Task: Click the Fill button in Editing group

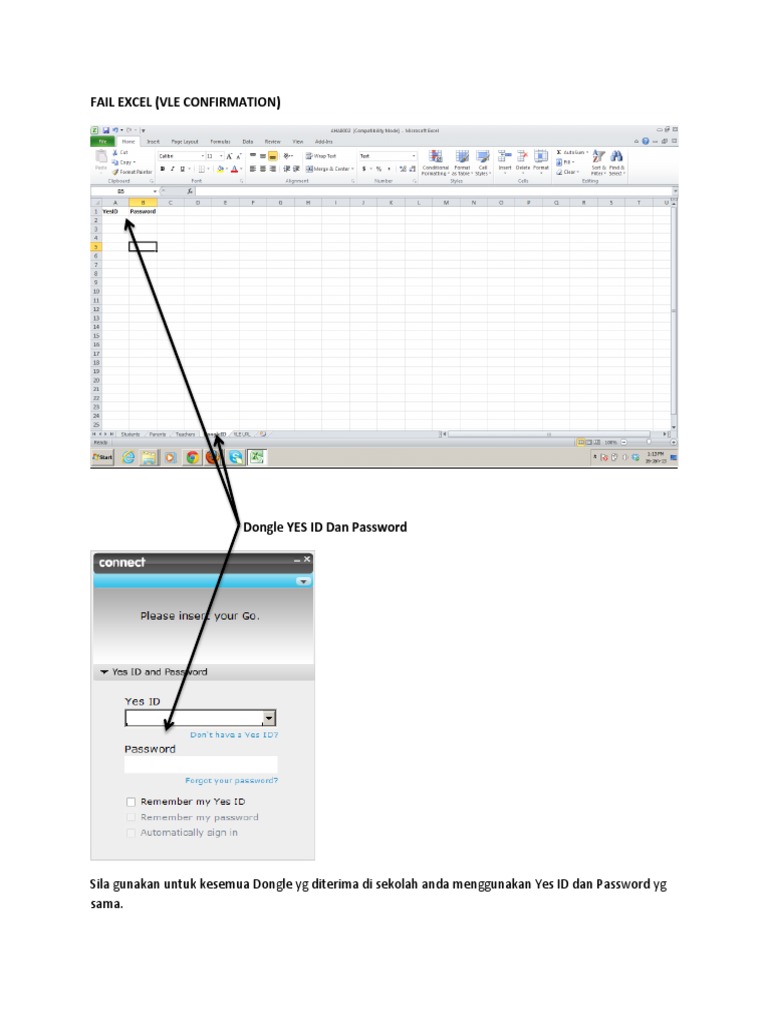Action: [564, 162]
